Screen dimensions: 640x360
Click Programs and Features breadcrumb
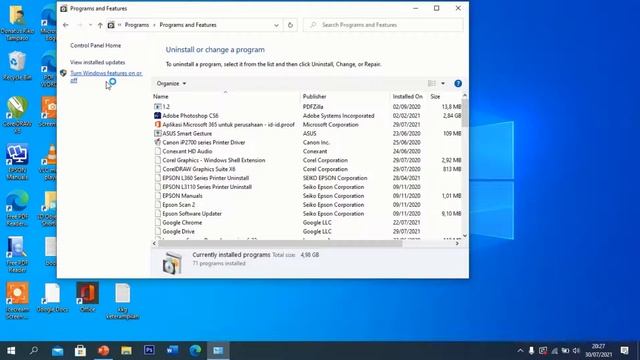[x=188, y=25]
